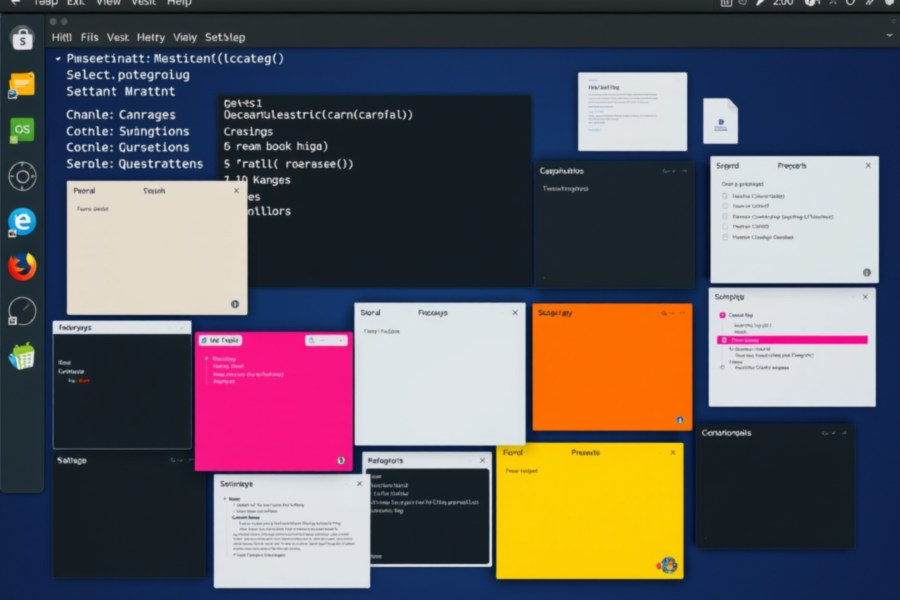Open the green OS icon in dock
Screen dimensions: 900x600
point(22,130)
